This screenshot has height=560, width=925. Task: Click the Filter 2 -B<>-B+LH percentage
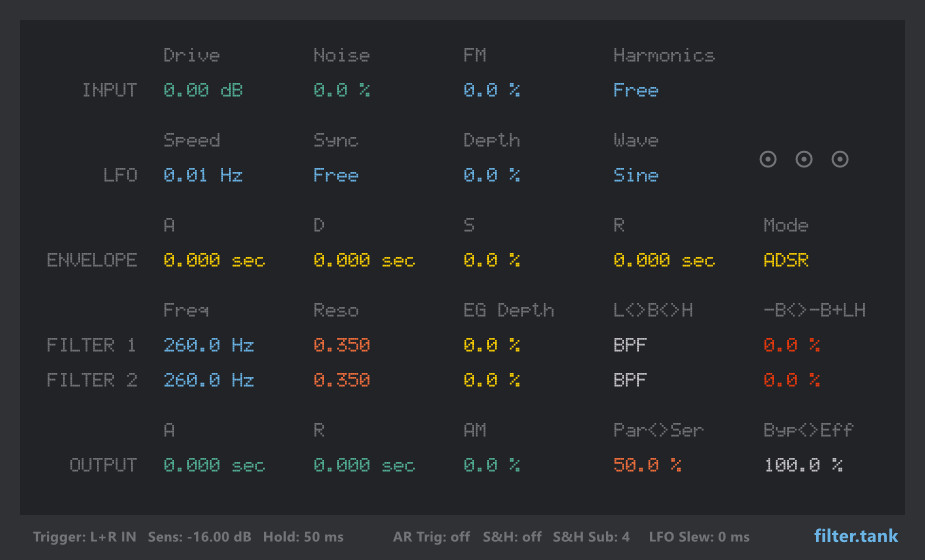click(792, 380)
